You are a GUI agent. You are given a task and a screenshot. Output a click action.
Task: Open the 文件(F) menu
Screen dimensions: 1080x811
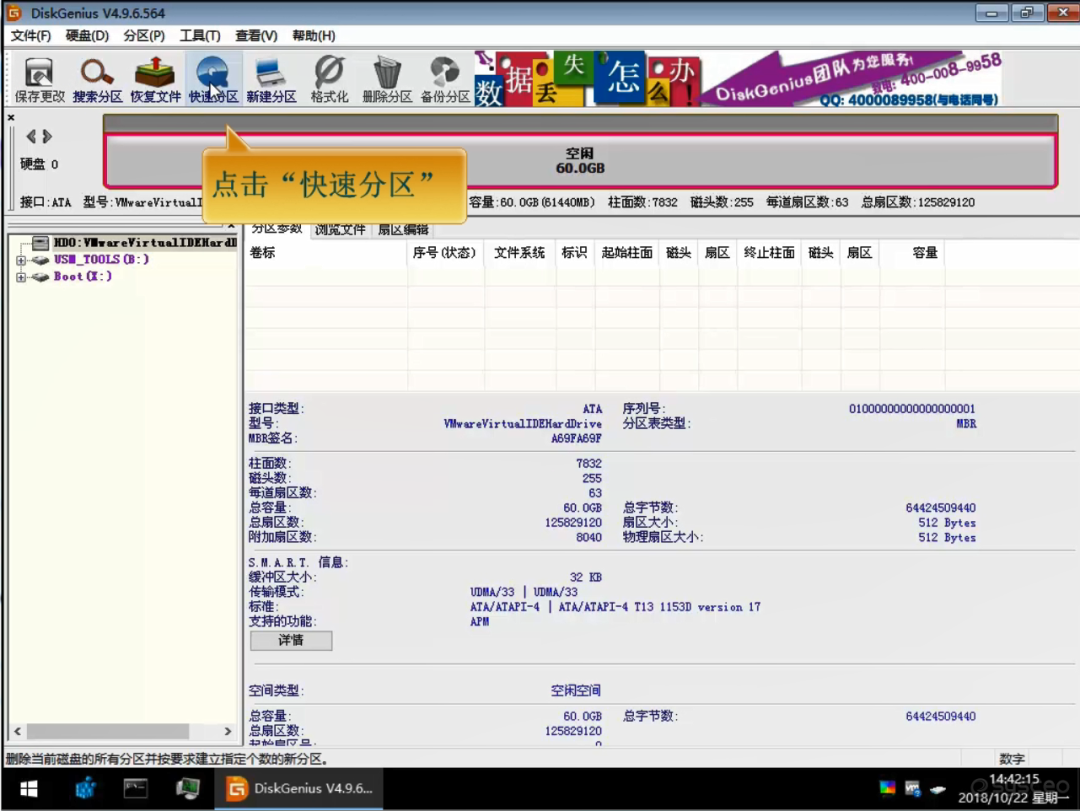click(31, 36)
